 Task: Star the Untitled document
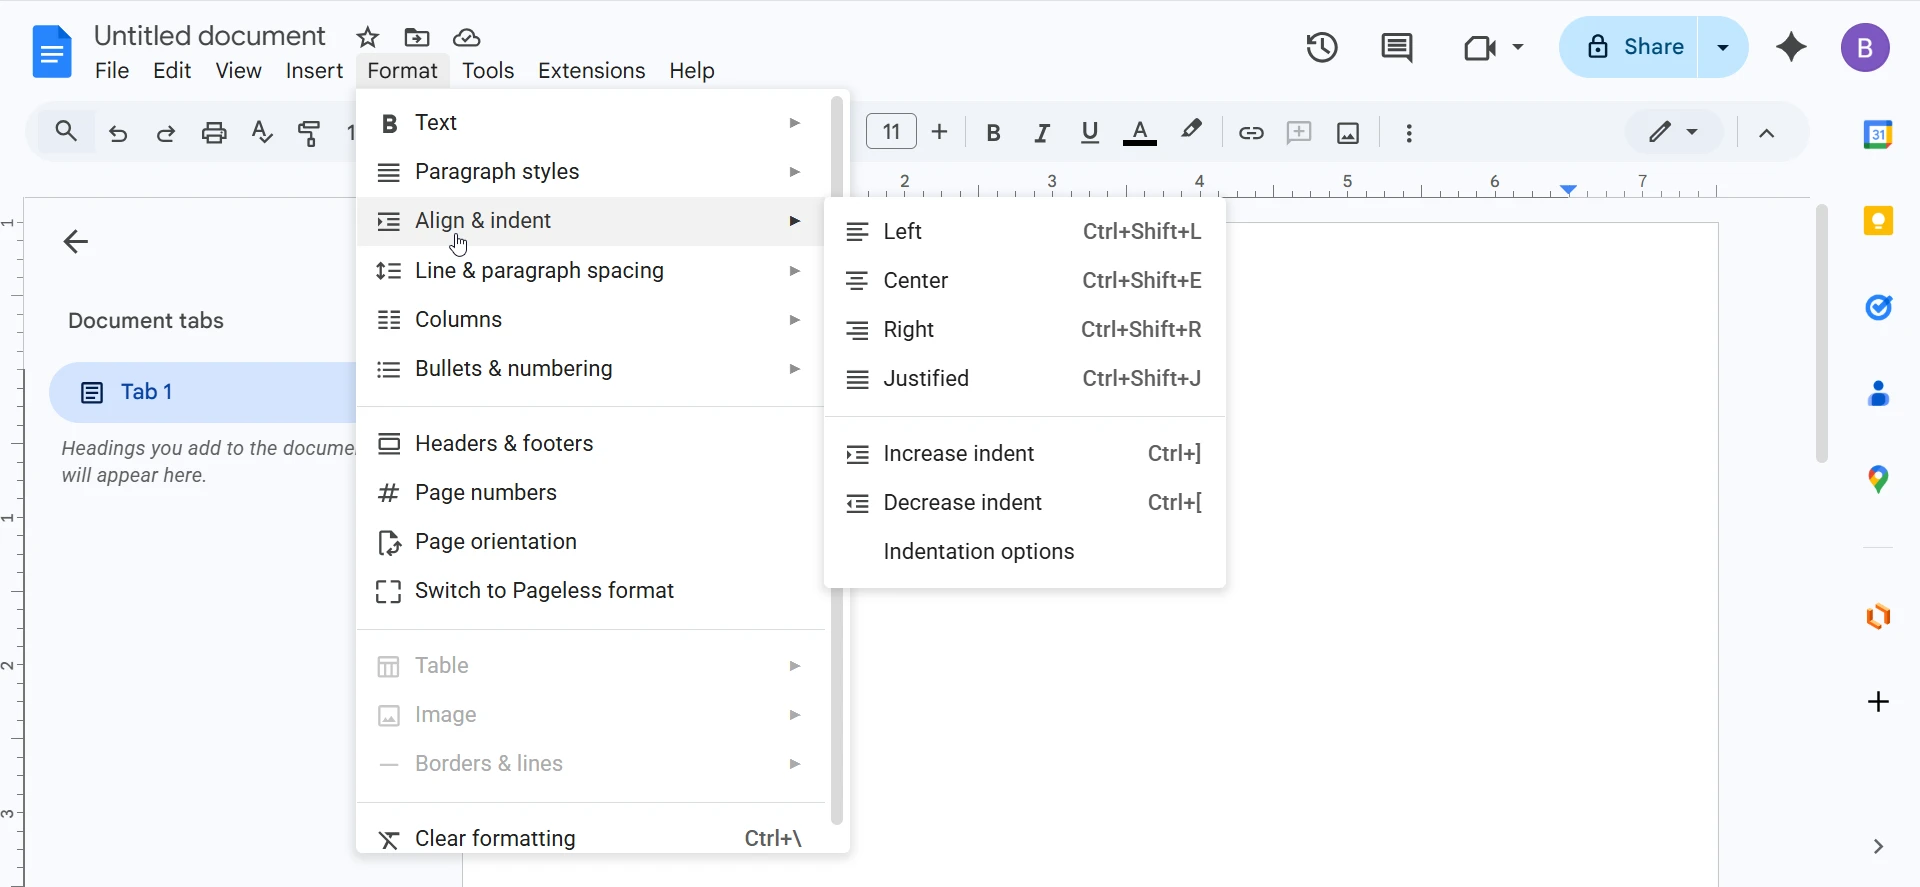click(368, 38)
